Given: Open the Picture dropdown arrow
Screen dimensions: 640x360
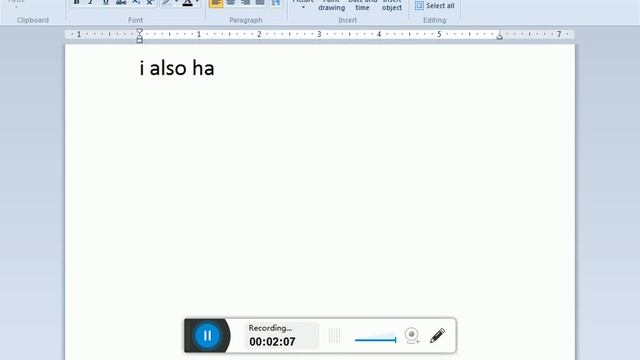Looking at the screenshot, I should click(x=303, y=7).
